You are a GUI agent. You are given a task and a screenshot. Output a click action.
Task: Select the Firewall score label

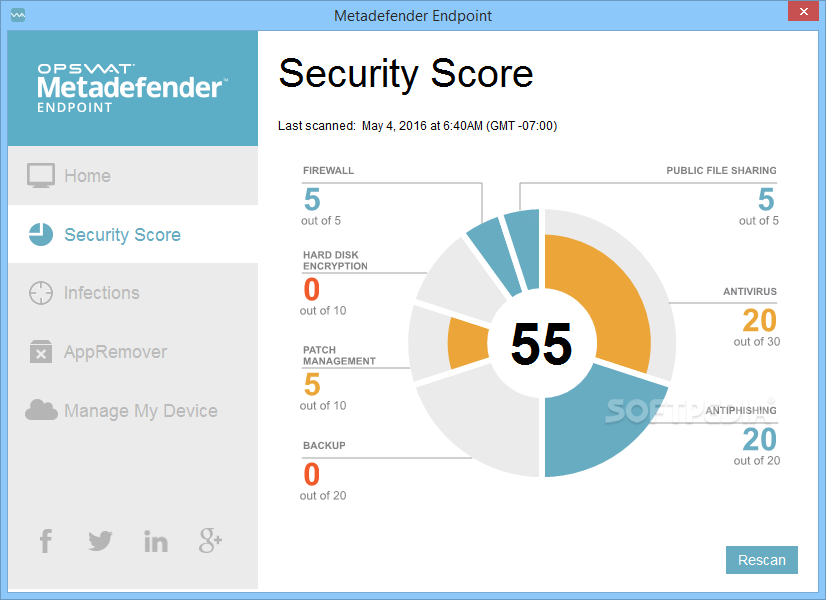point(328,171)
